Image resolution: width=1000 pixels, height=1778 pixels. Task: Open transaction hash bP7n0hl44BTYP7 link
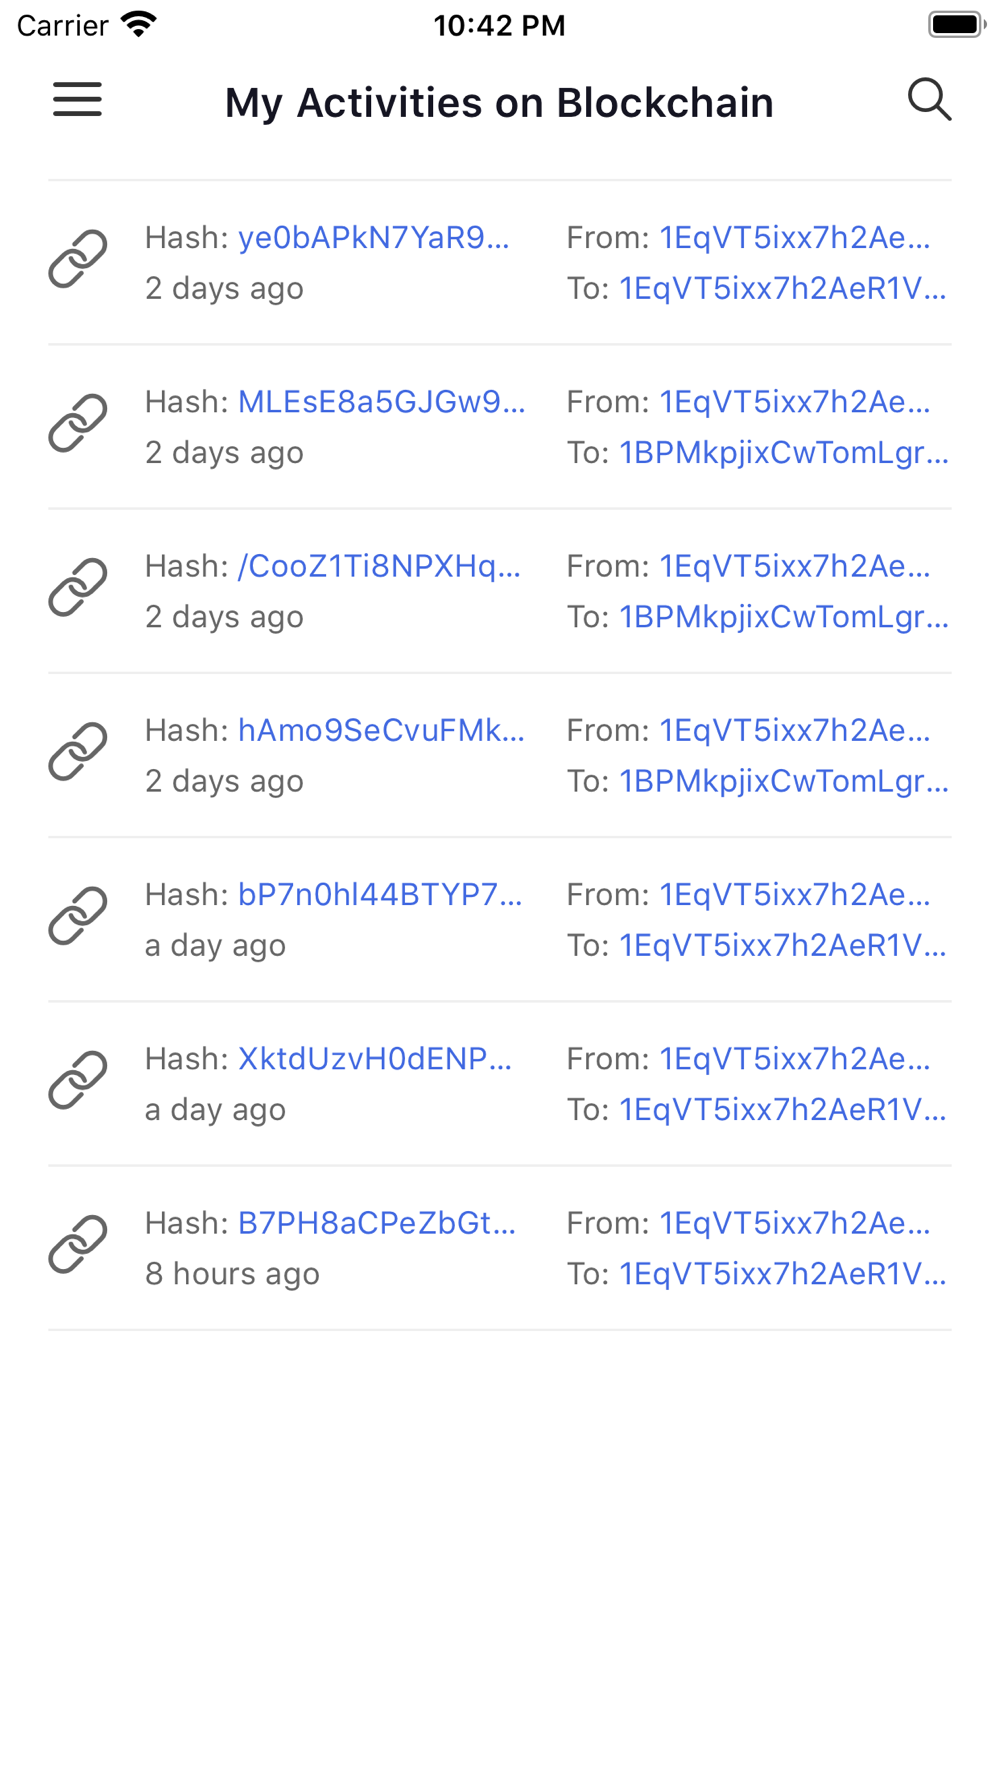pyautogui.click(x=380, y=894)
